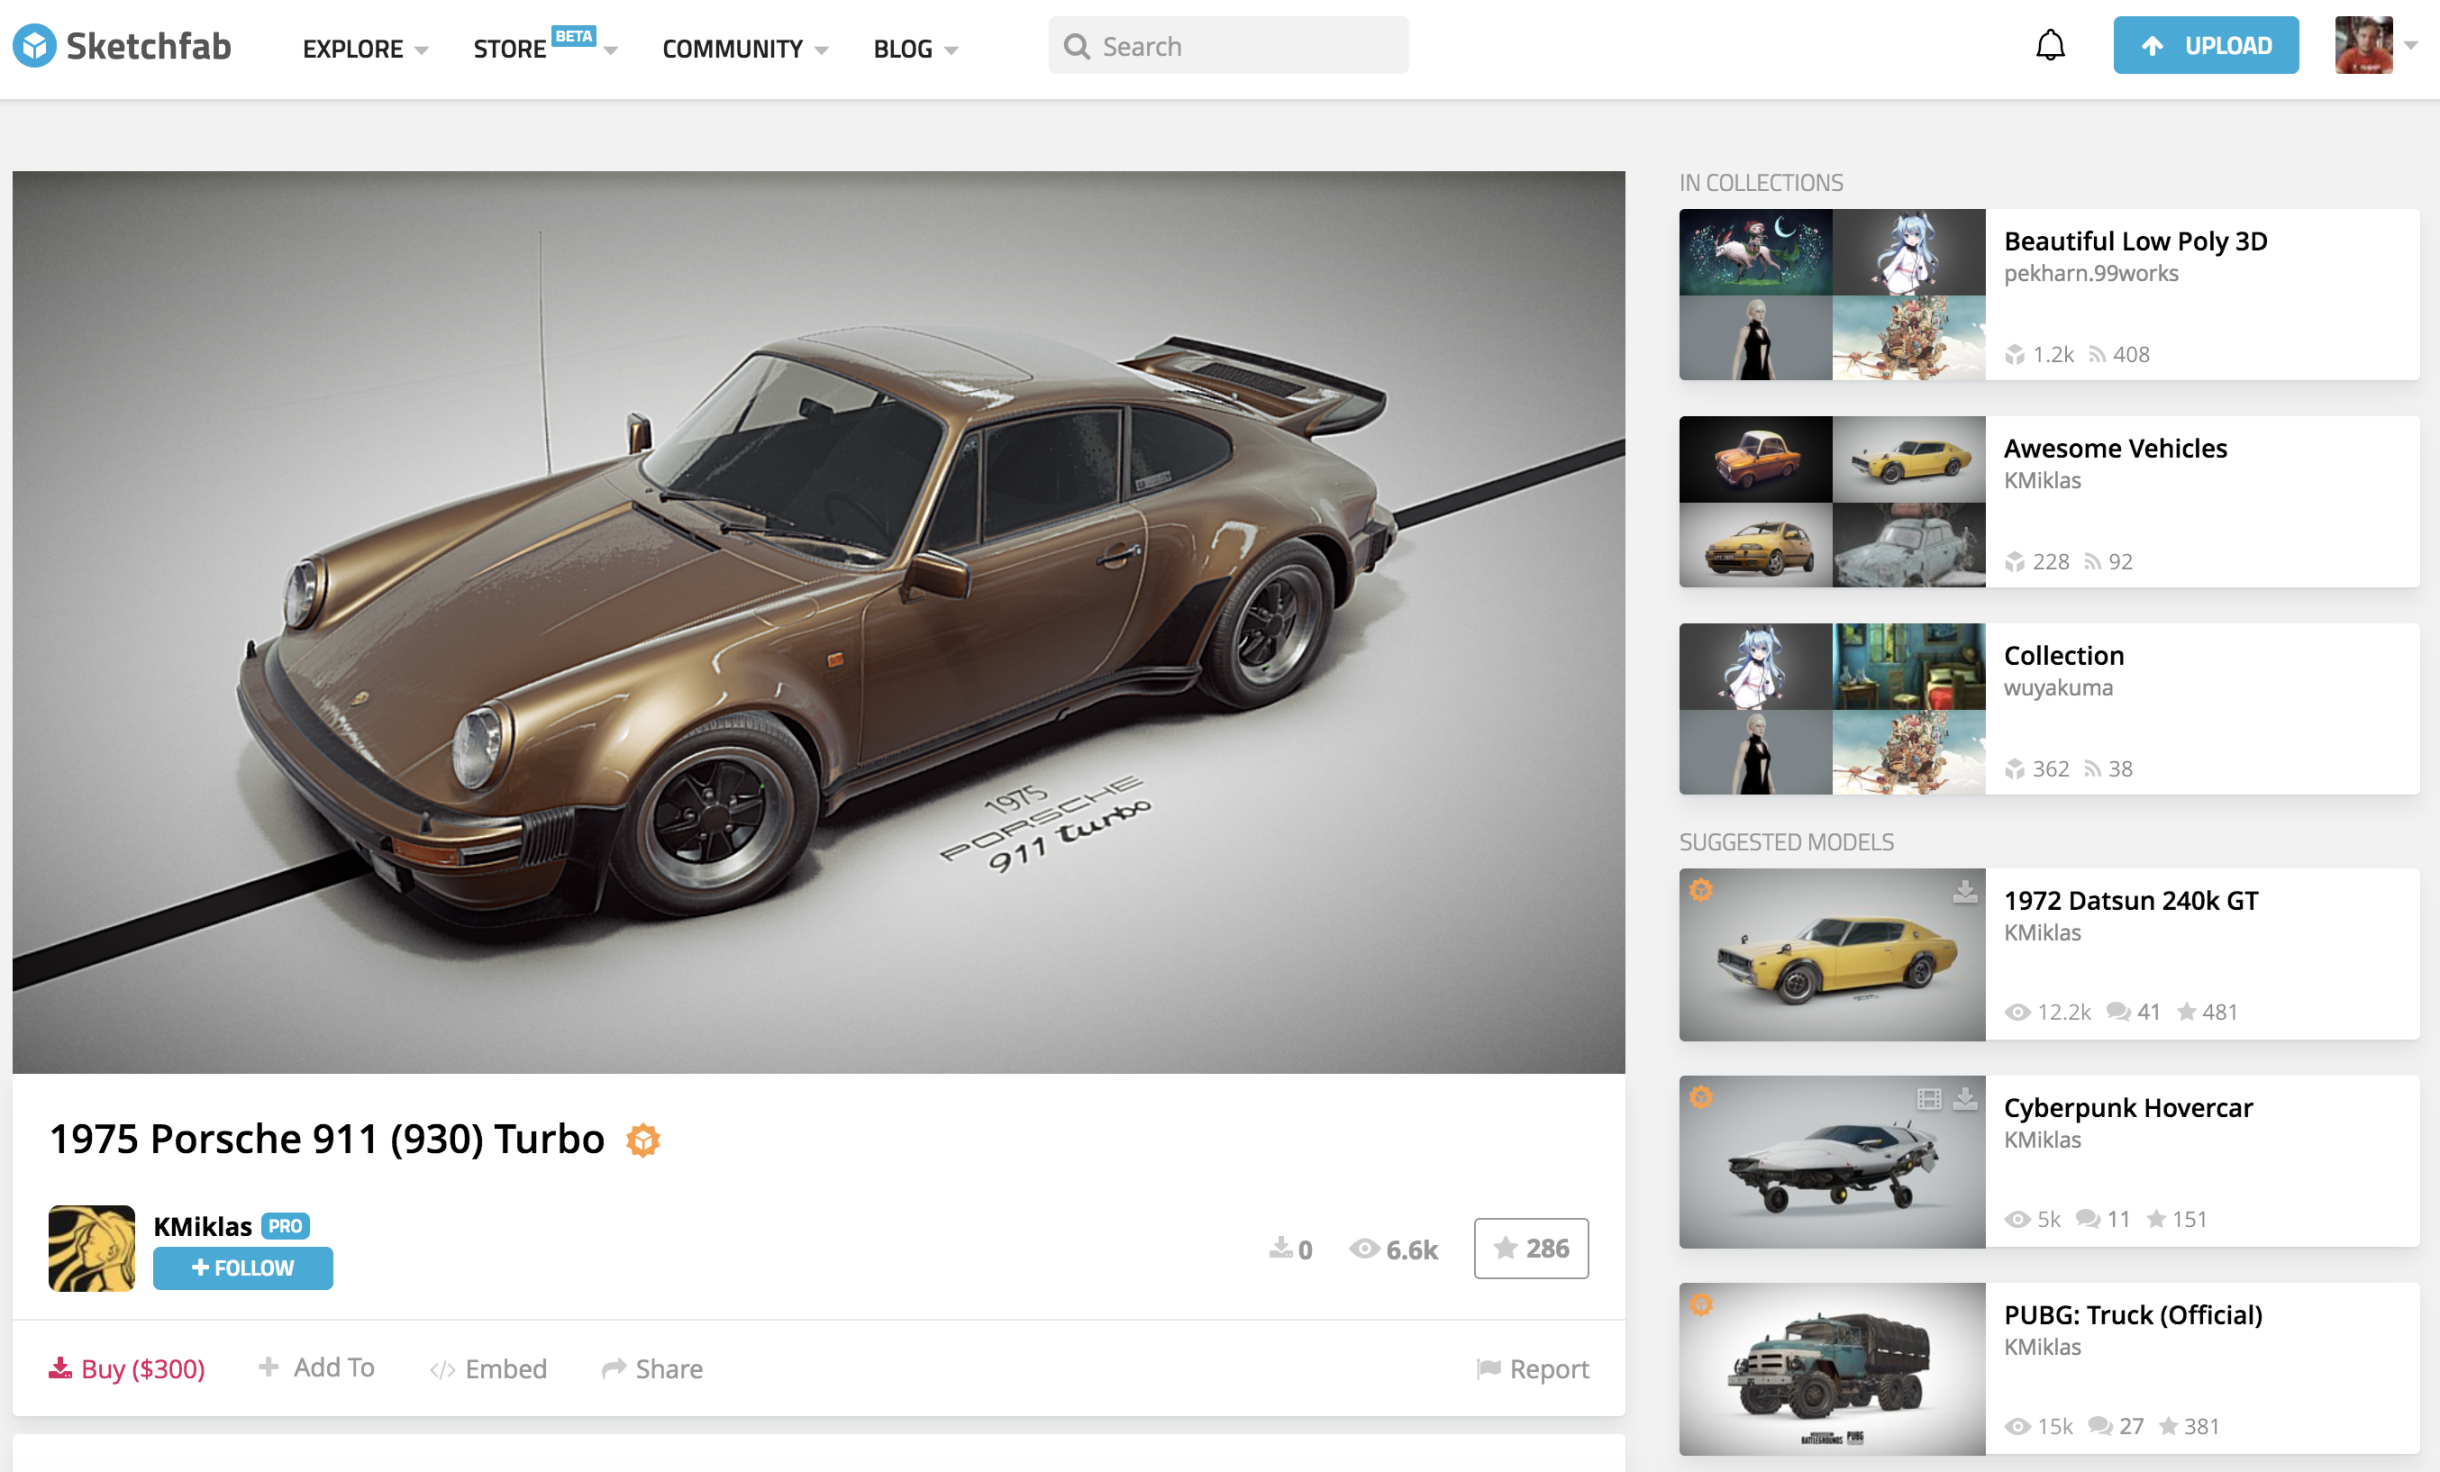Click the notification bell icon
The height and width of the screenshot is (1472, 2440).
[x=2048, y=47]
